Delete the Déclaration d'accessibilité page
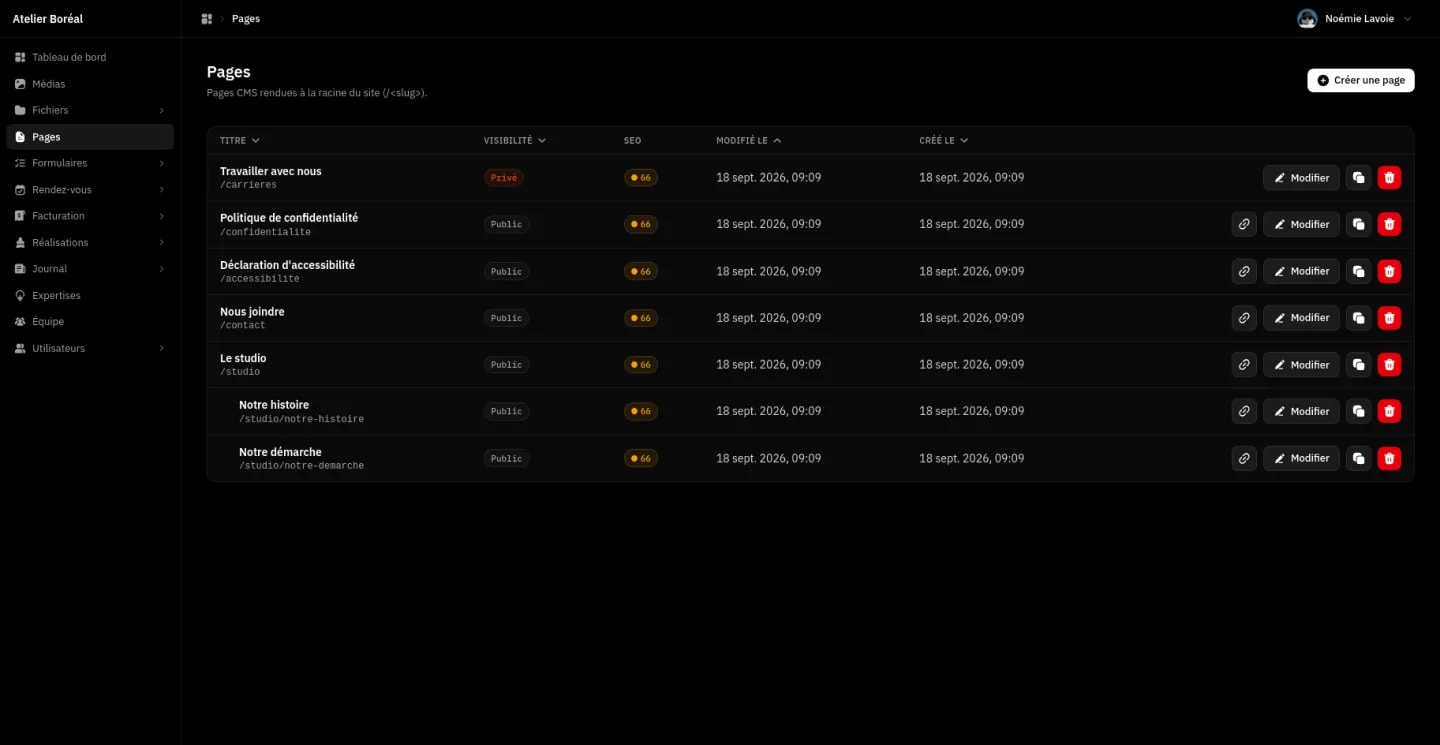 click(1389, 271)
